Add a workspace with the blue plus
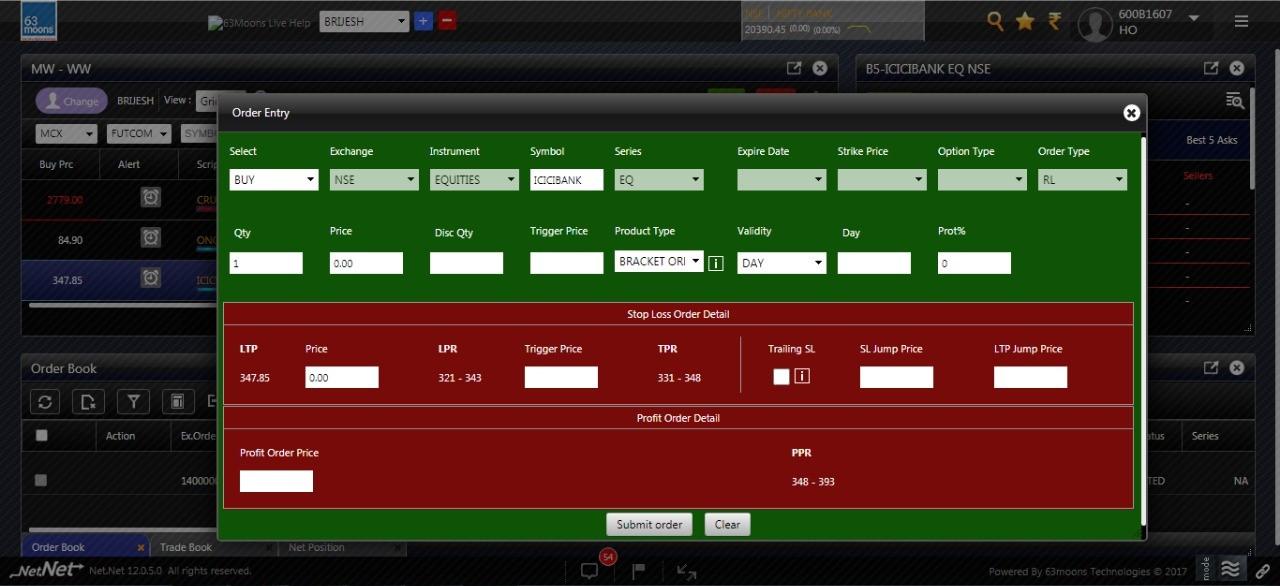This screenshot has height=586, width=1280. point(423,21)
